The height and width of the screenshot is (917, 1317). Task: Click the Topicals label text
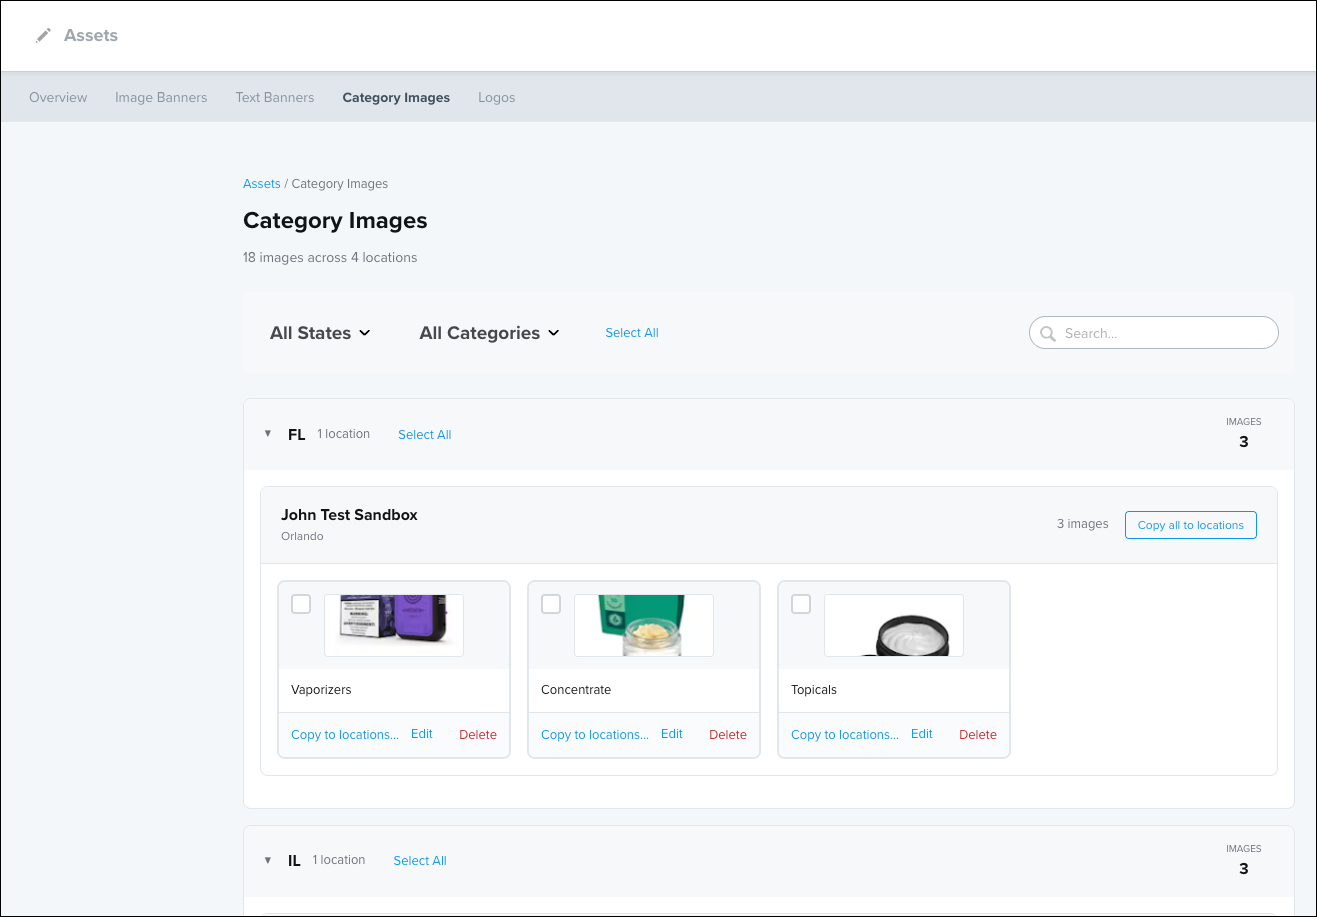pos(814,690)
